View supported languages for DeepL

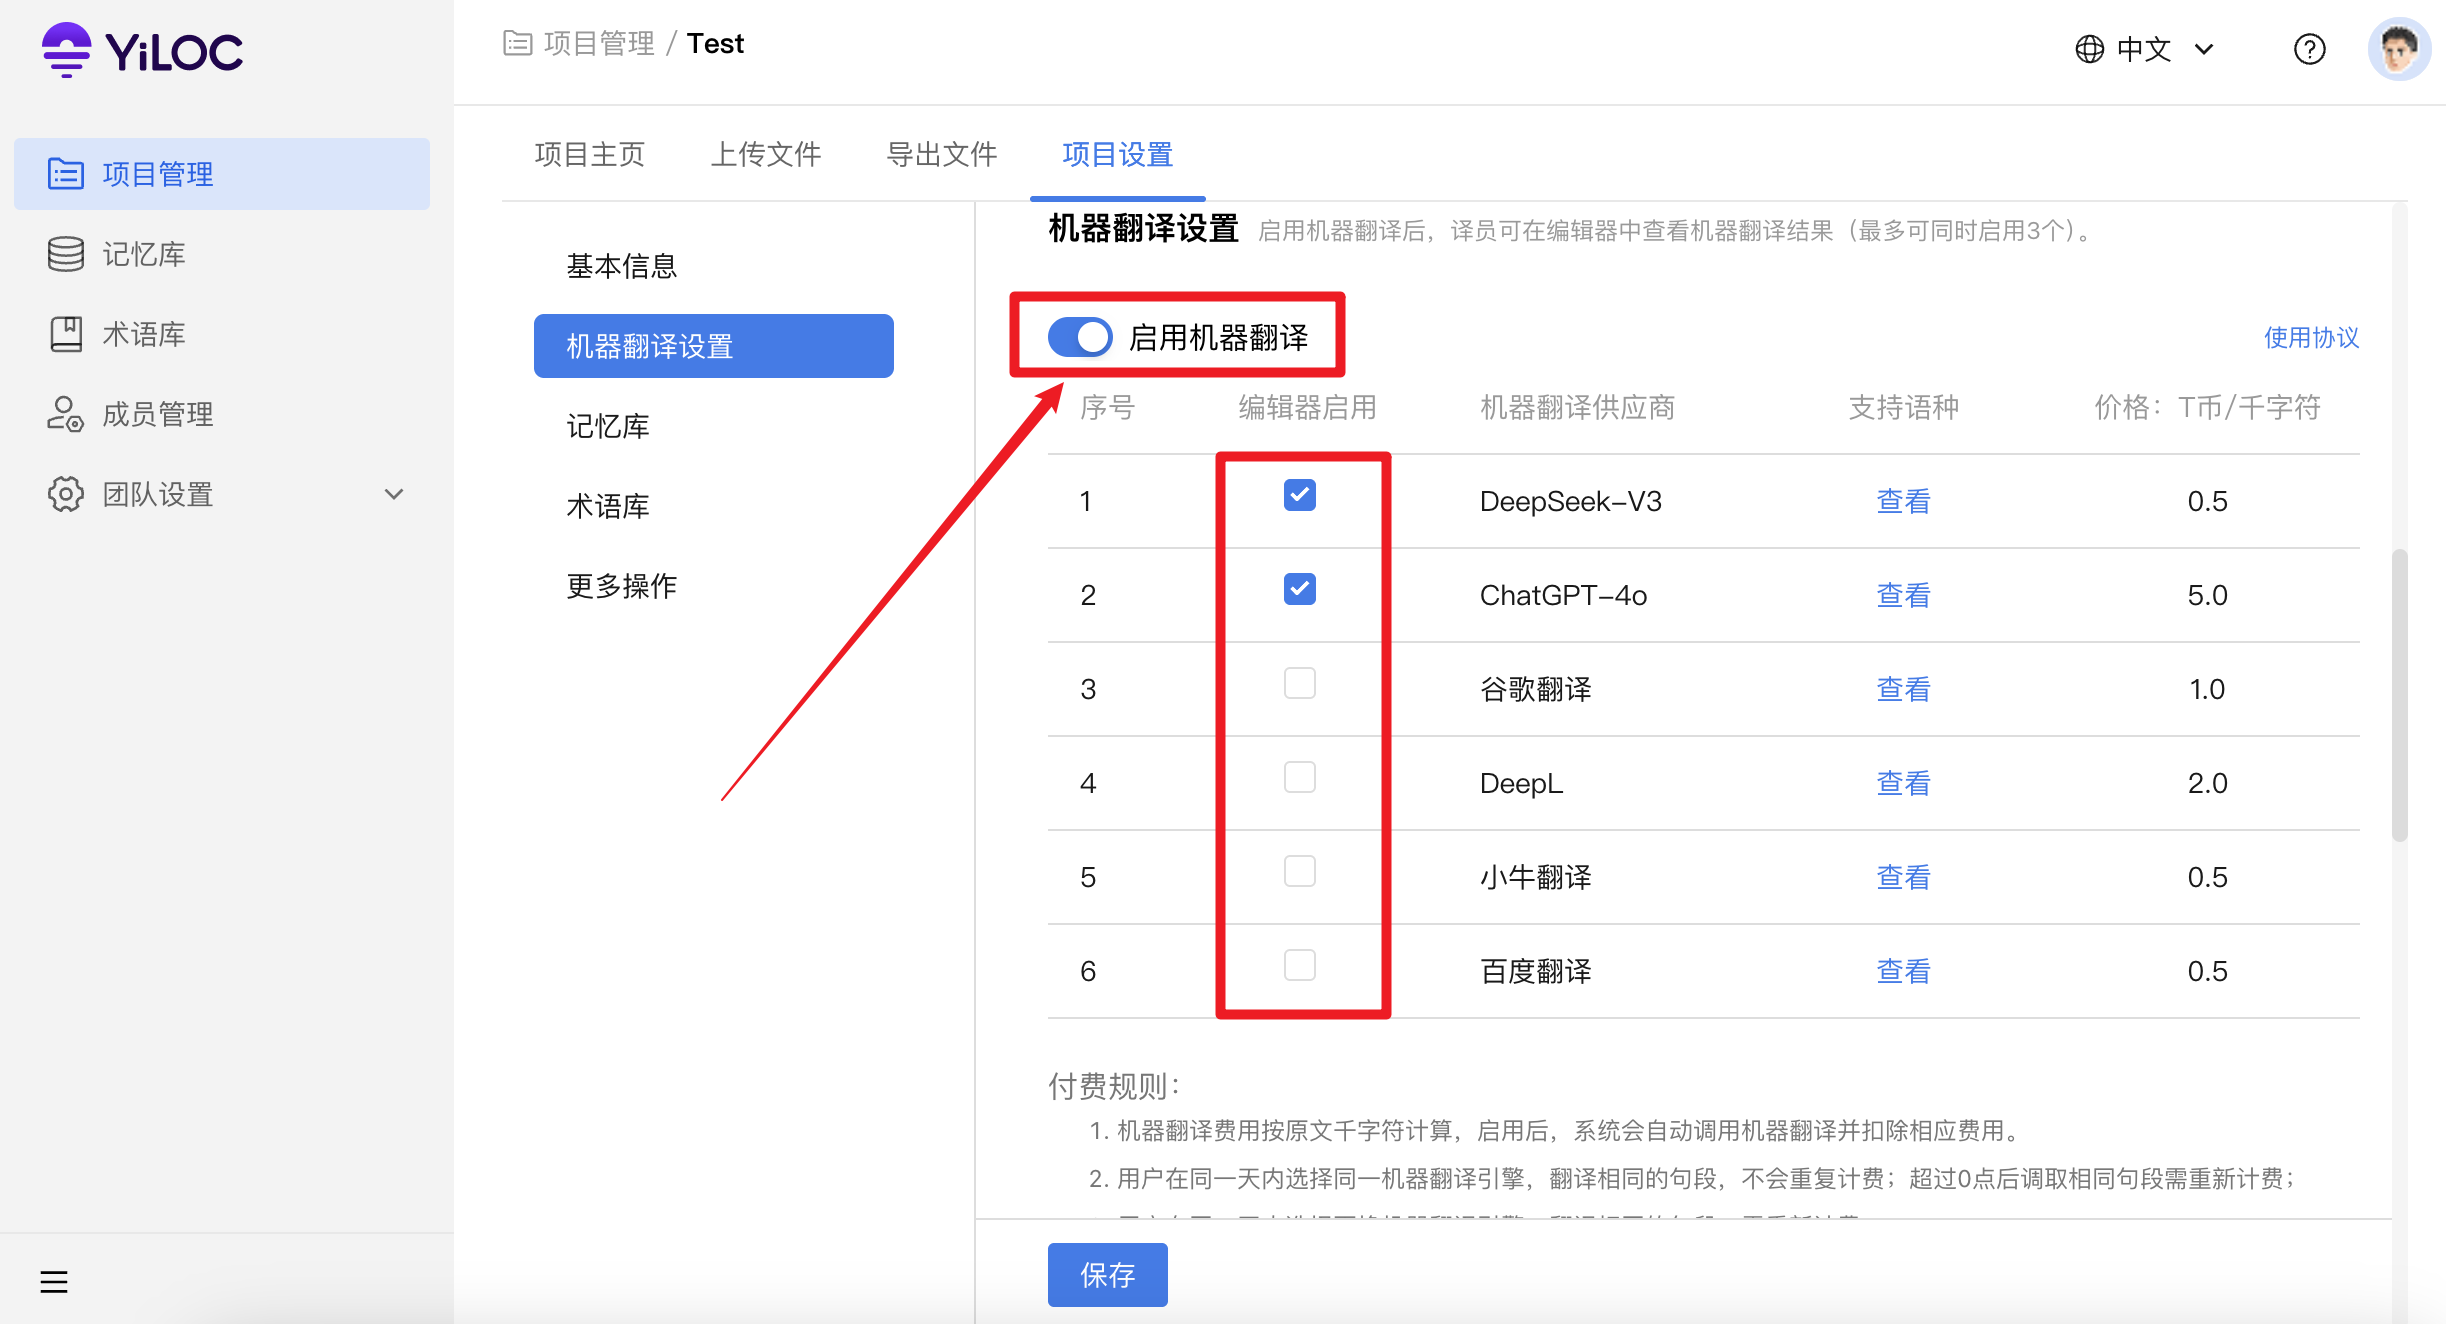click(x=1903, y=783)
